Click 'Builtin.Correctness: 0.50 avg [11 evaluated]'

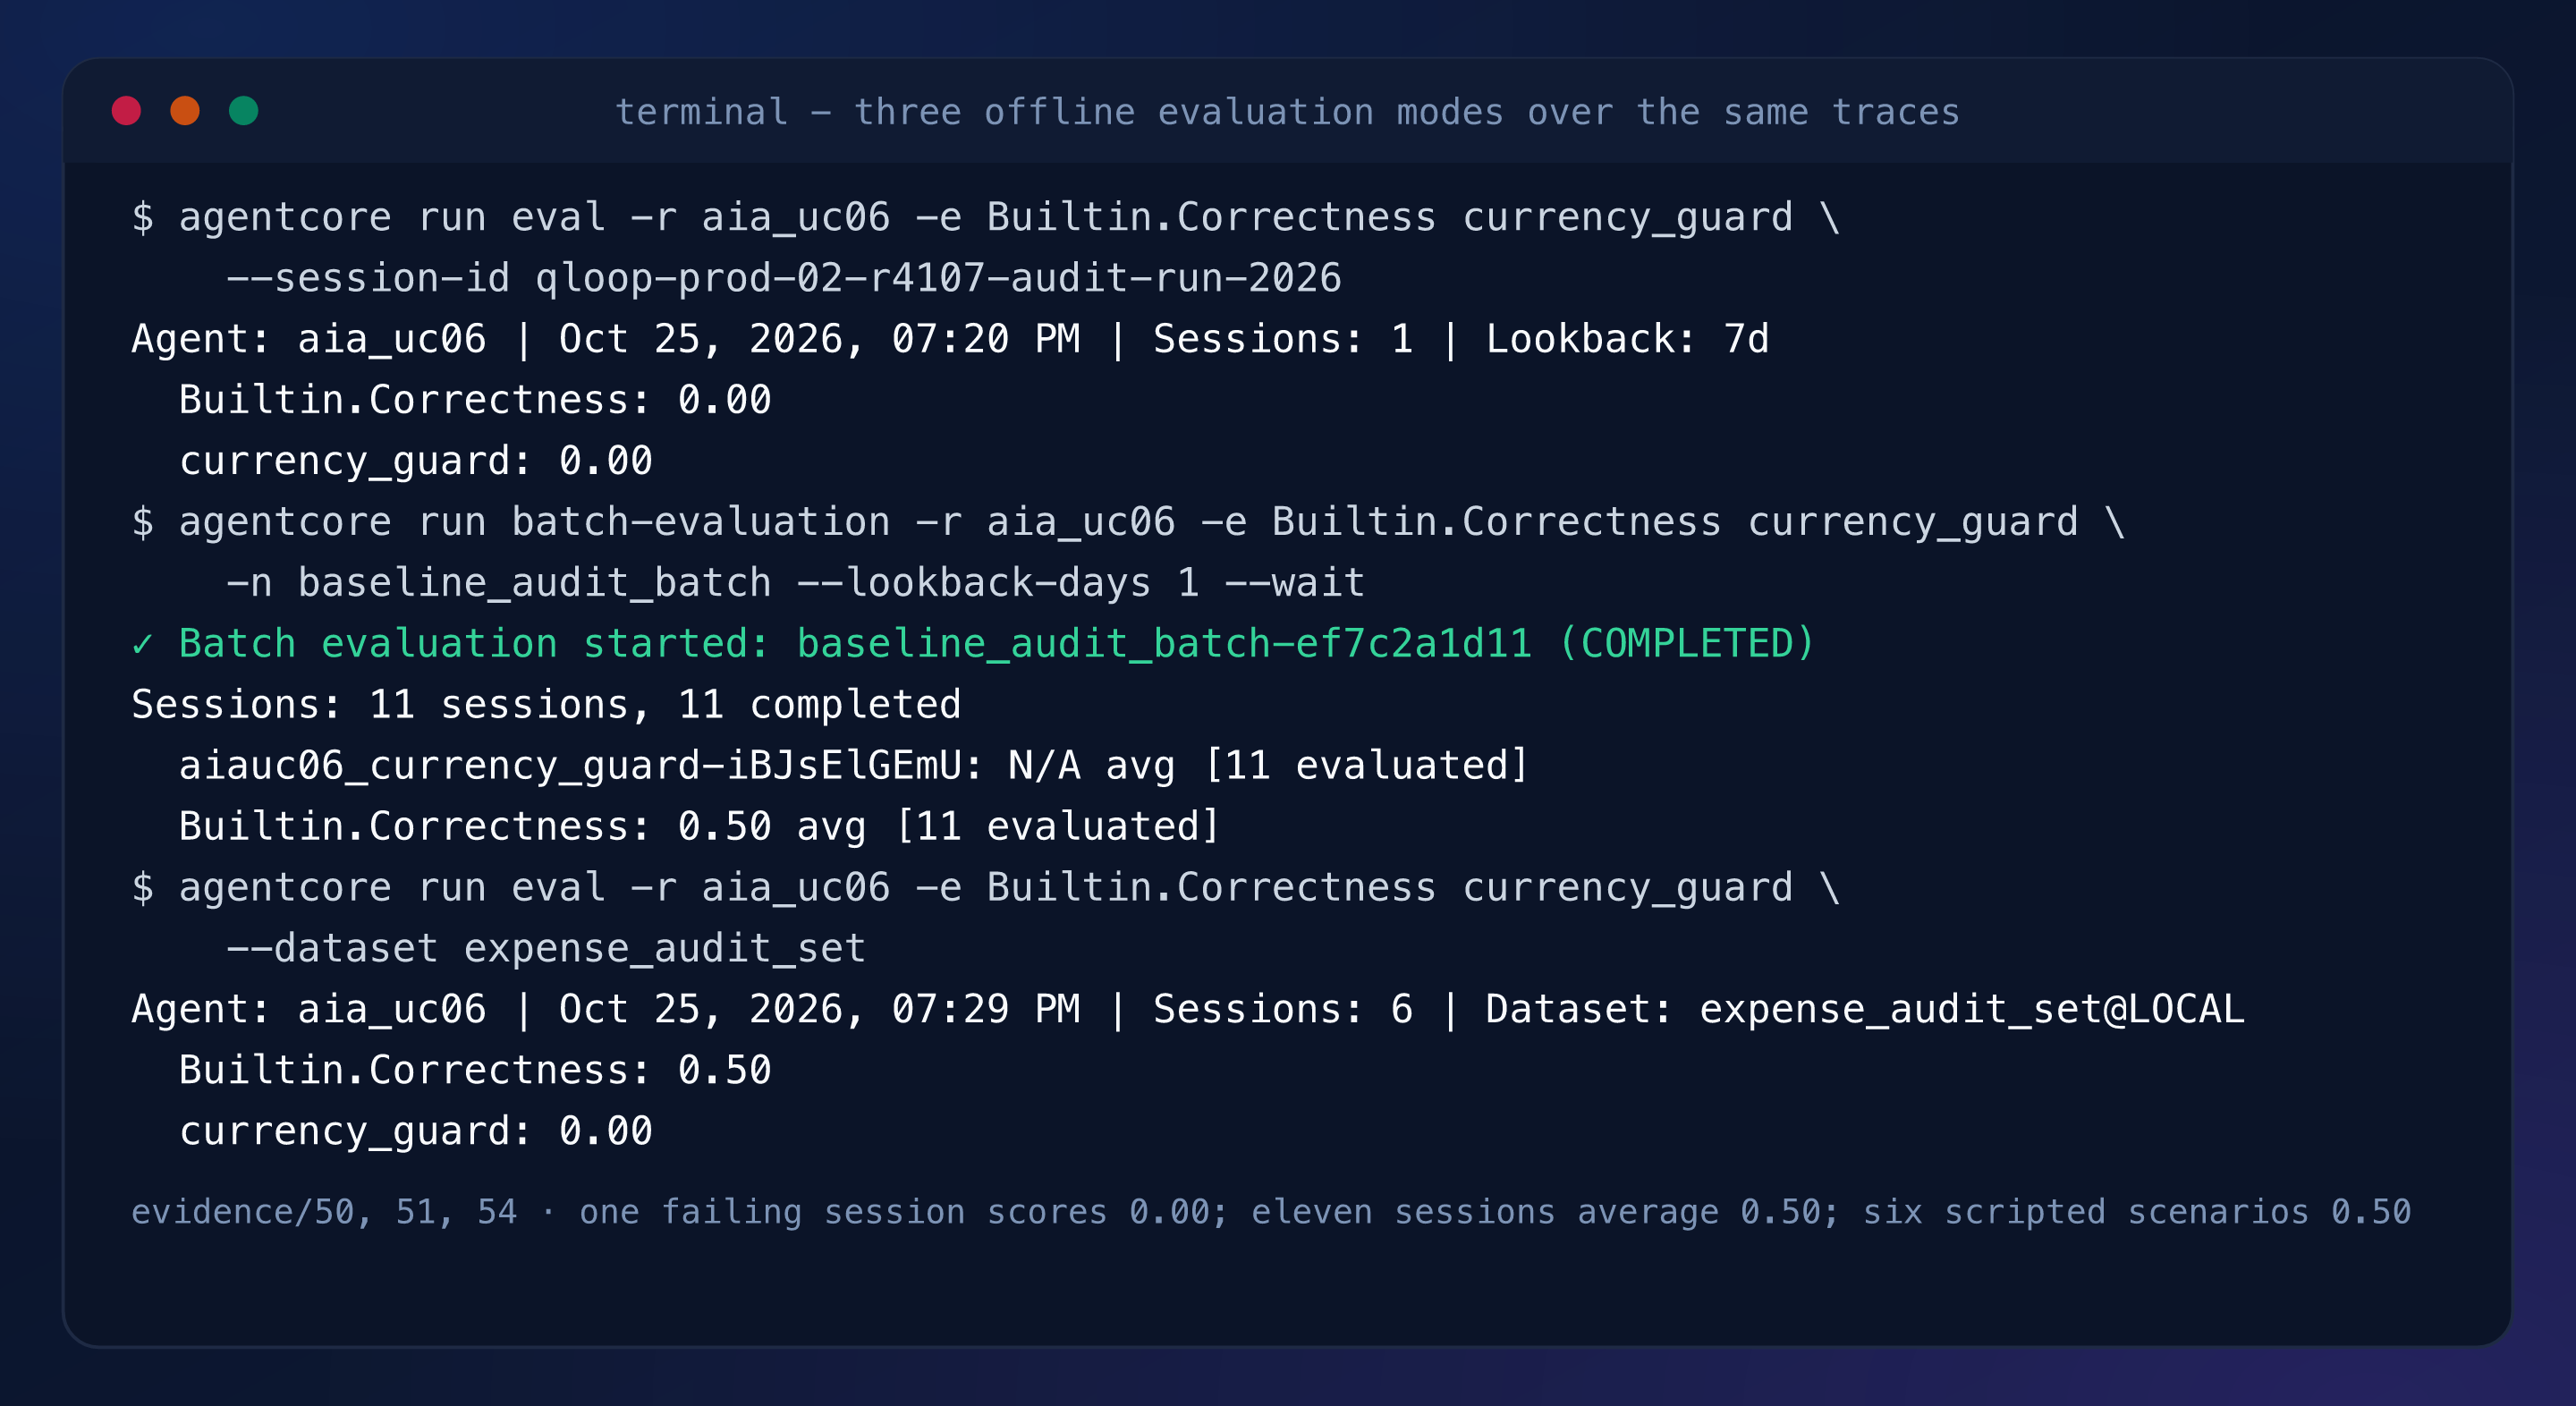pos(700,827)
